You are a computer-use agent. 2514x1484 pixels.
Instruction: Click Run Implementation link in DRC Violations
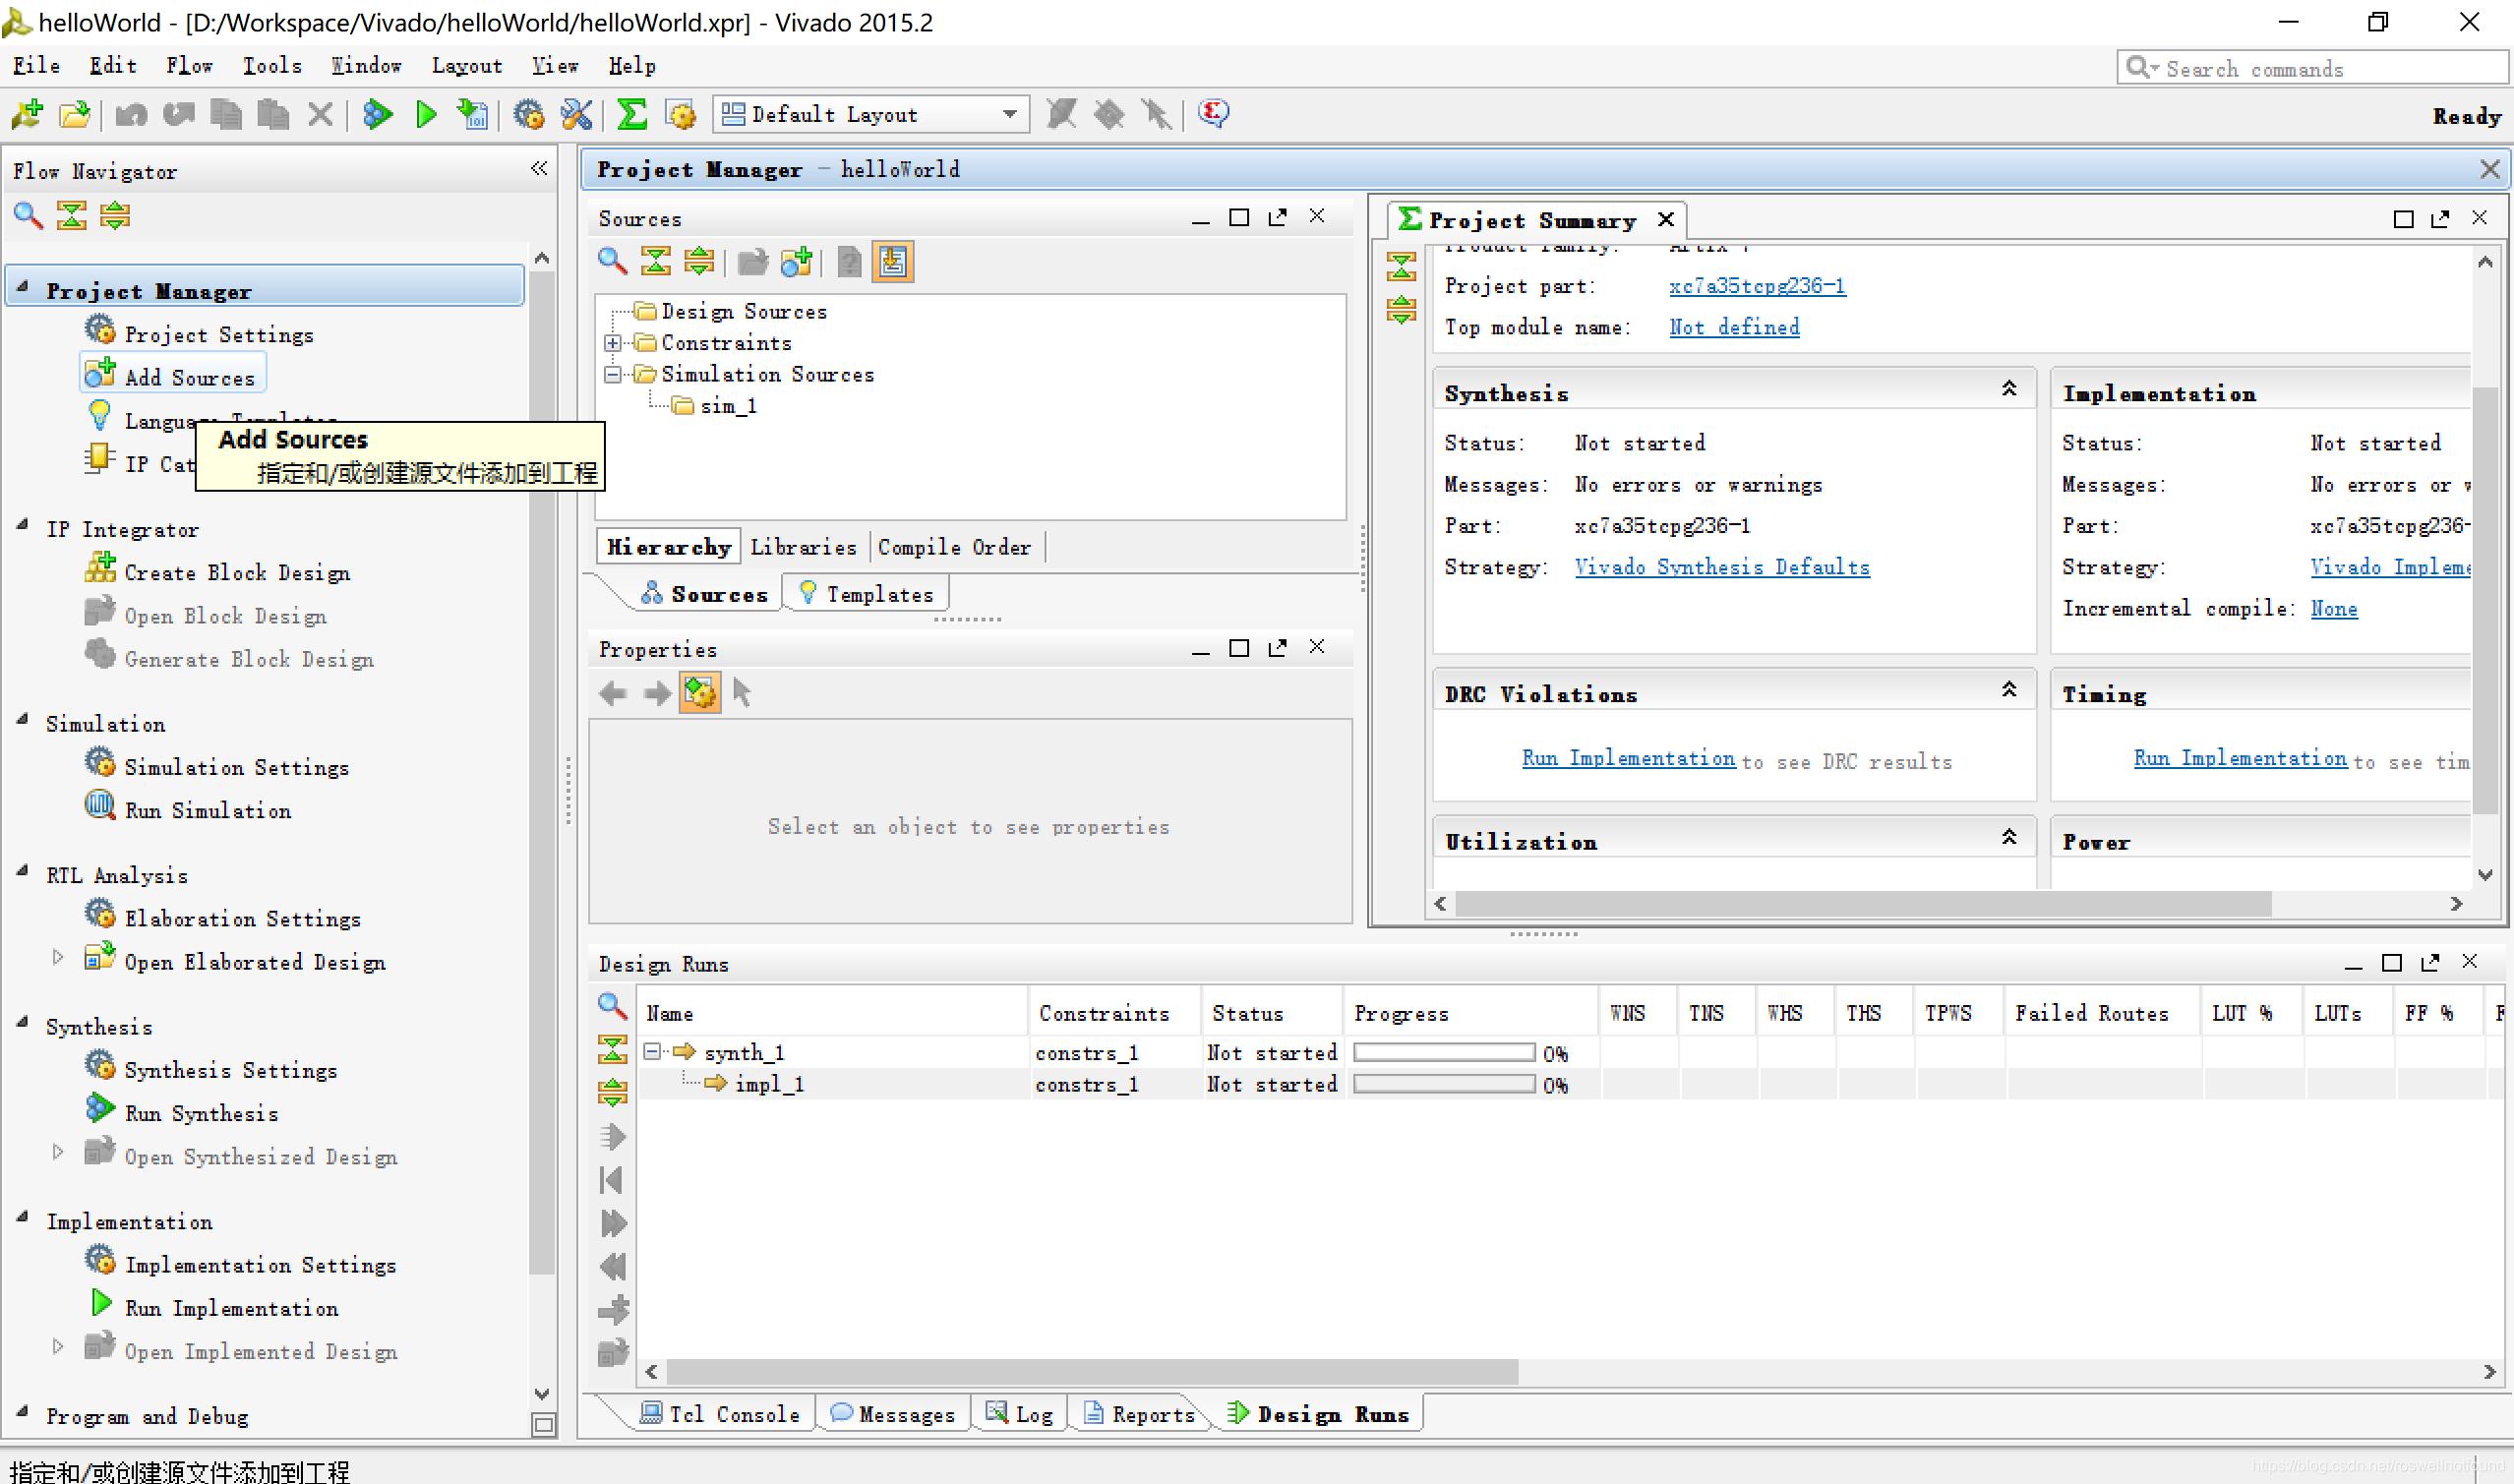coord(1626,758)
